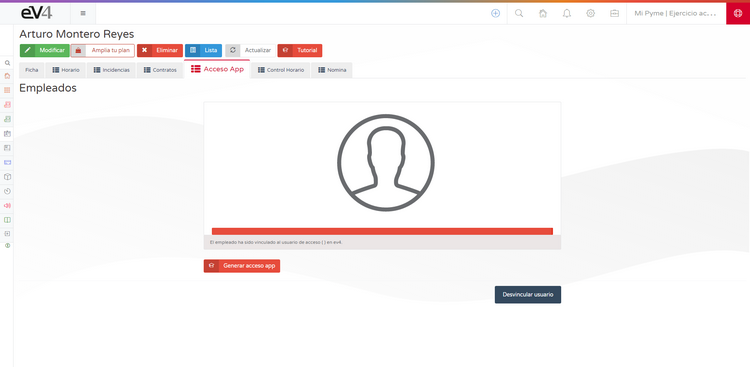This screenshot has width=750, height=367.
Task: Open the Tutorial button
Action: (x=300, y=50)
